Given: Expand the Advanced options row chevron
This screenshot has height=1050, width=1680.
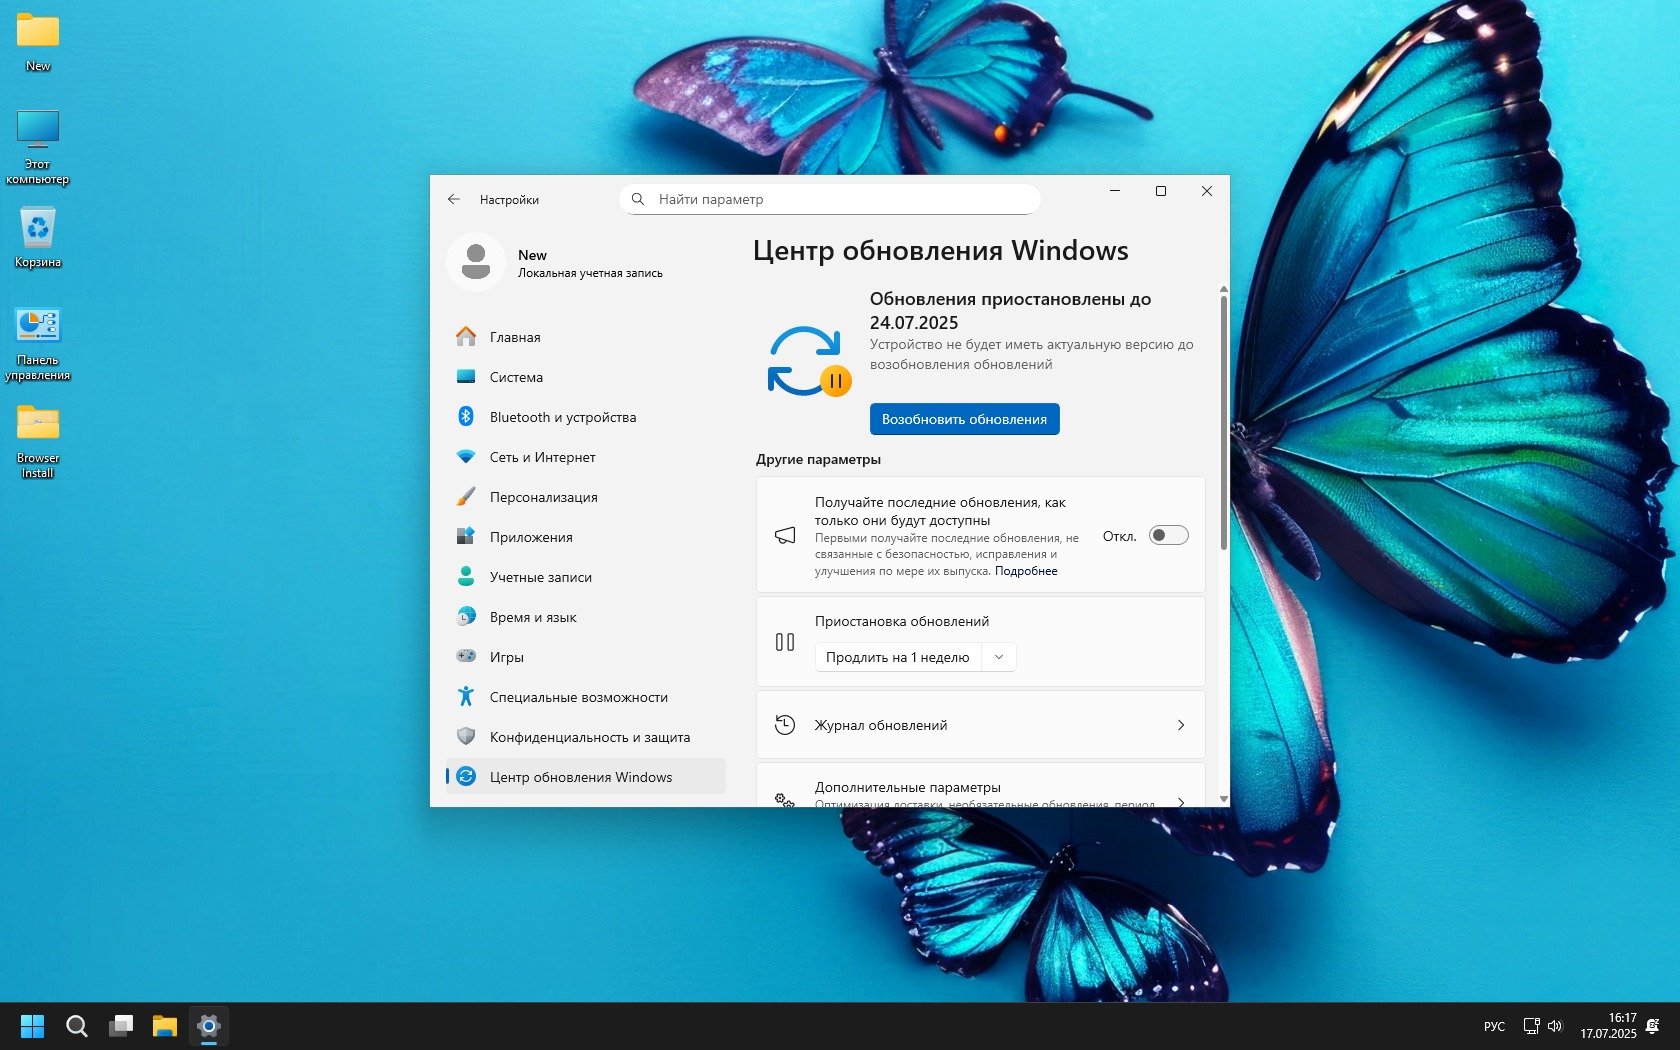Looking at the screenshot, I should 1181,800.
